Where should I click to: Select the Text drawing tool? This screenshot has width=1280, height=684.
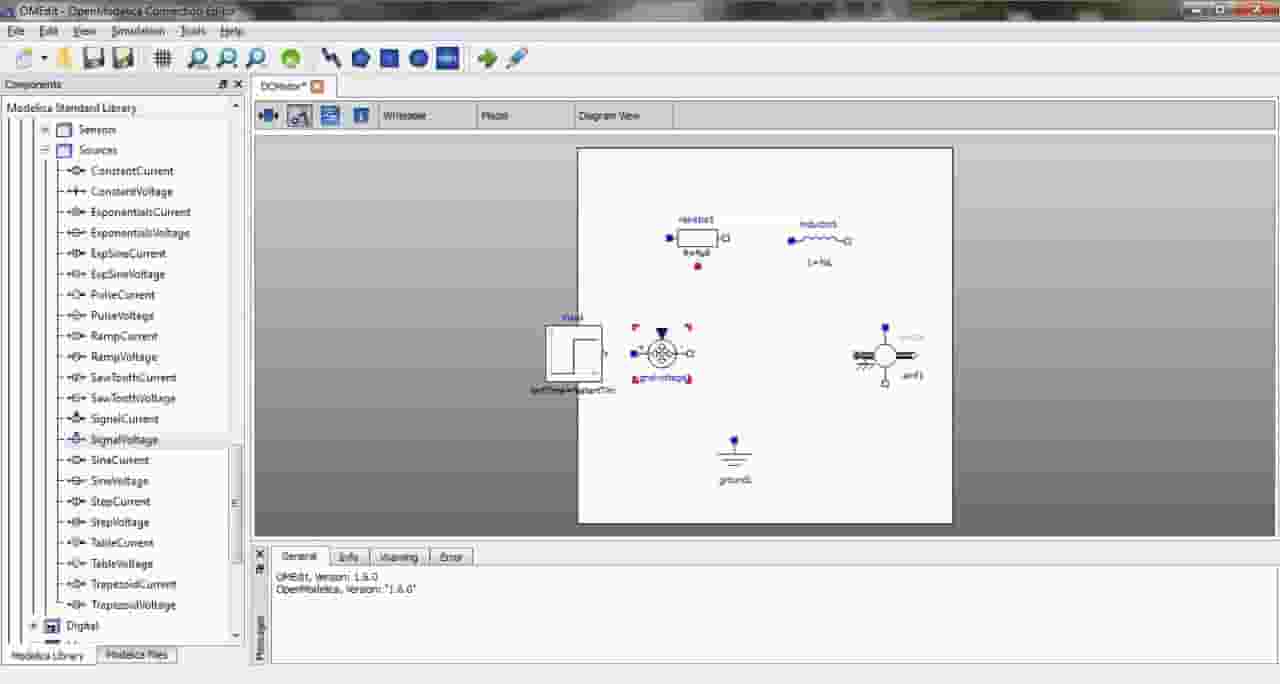pyautogui.click(x=447, y=58)
